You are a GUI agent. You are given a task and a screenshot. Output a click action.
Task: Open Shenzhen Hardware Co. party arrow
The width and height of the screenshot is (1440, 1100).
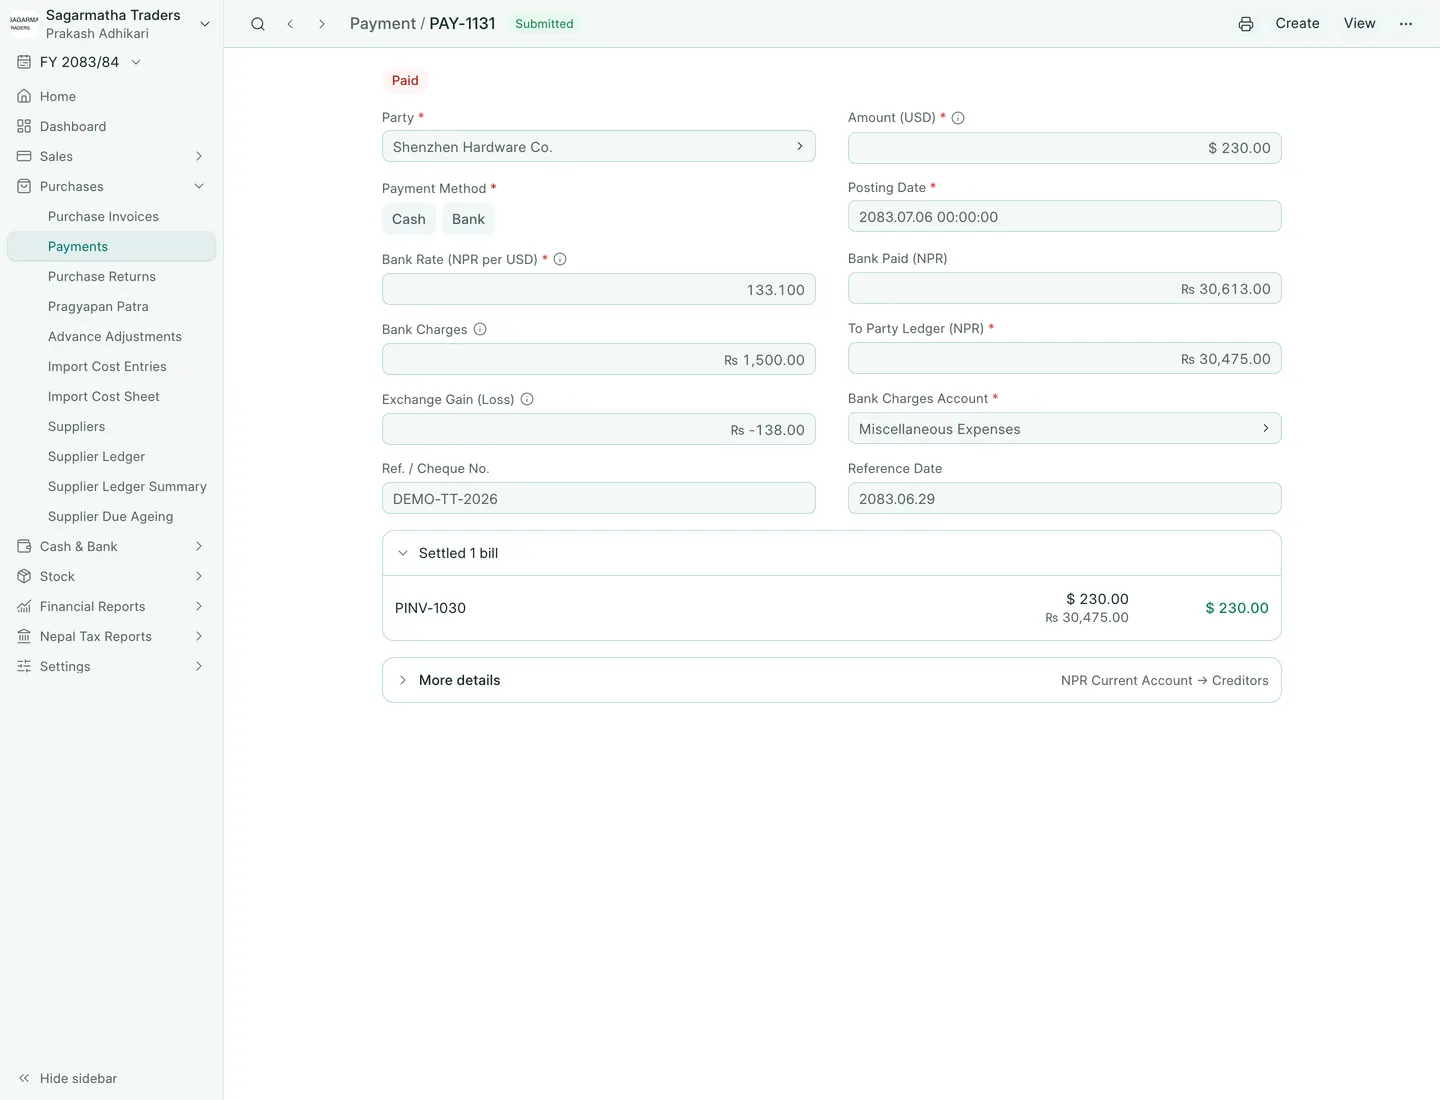(x=800, y=146)
